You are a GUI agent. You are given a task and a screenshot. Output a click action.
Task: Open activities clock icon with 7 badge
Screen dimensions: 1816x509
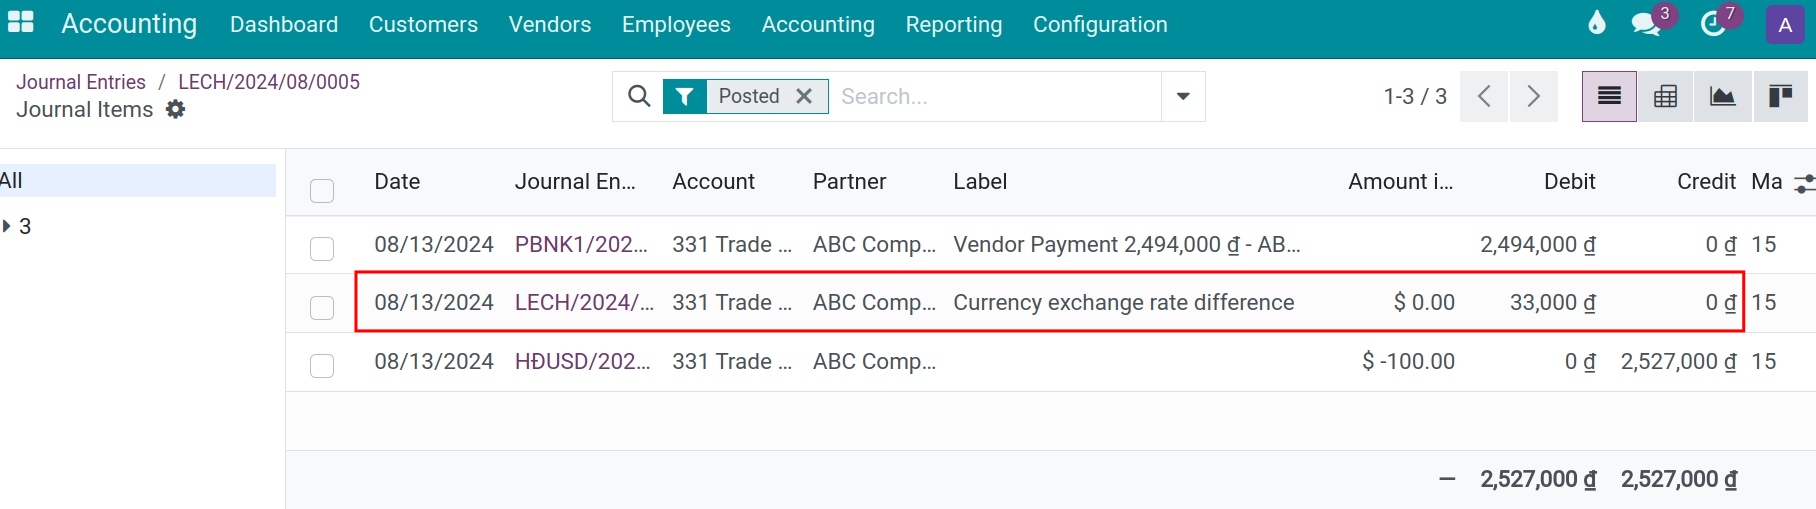click(1714, 24)
